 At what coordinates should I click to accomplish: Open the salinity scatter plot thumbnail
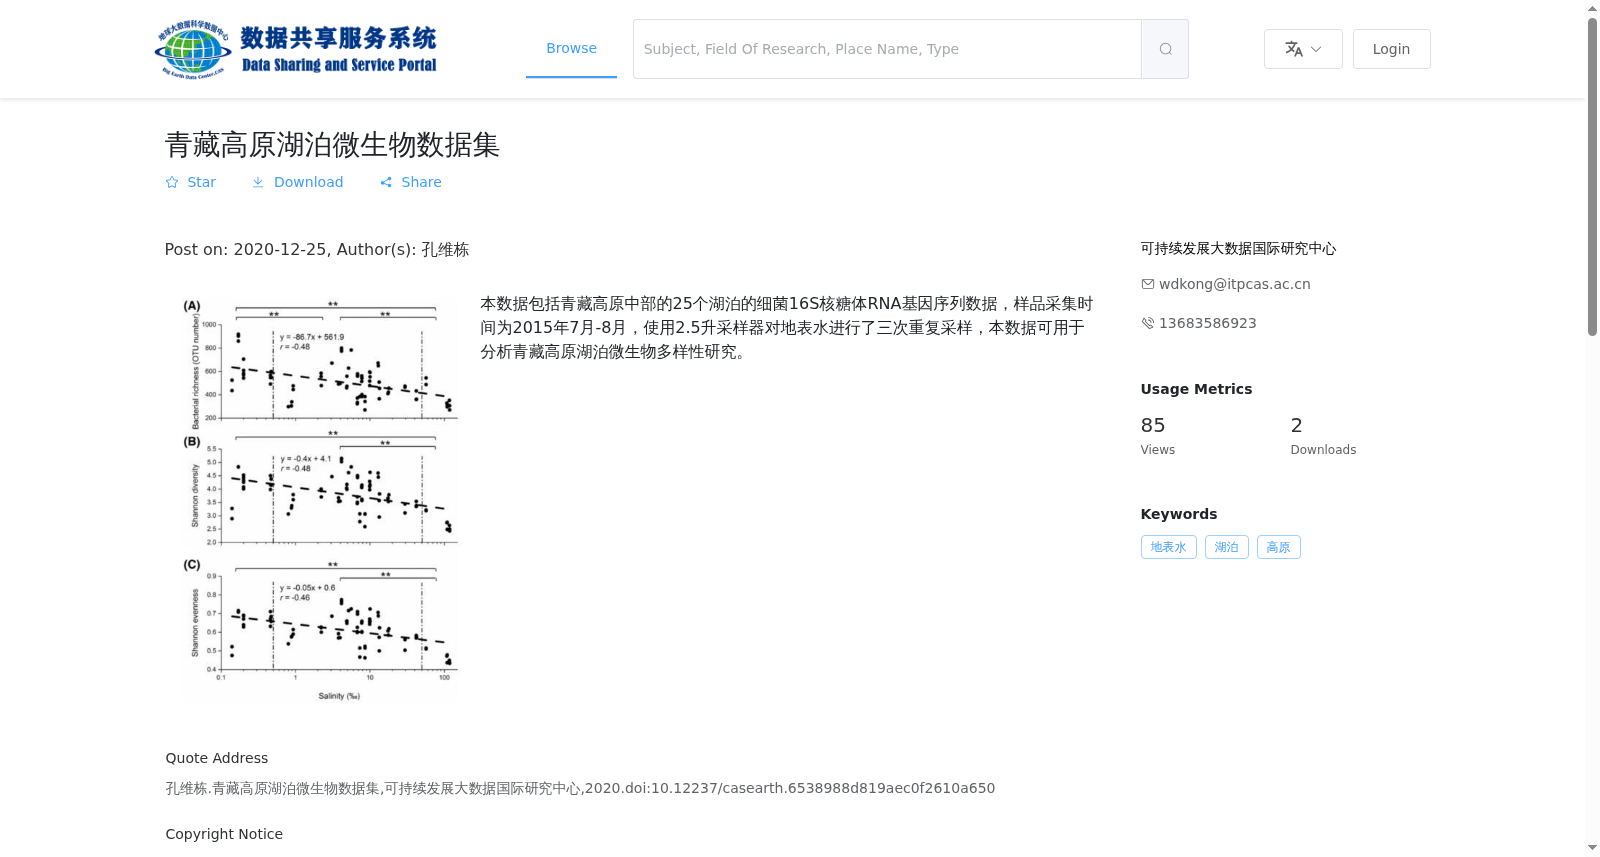coord(319,500)
